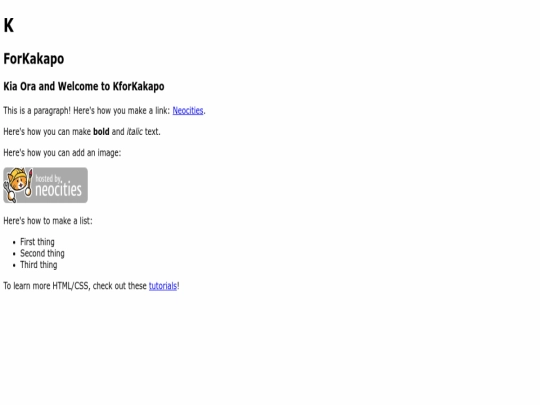Click the "To learn more HTML/CSS" text
Viewport: 540px width, 405px height.
click(x=47, y=286)
